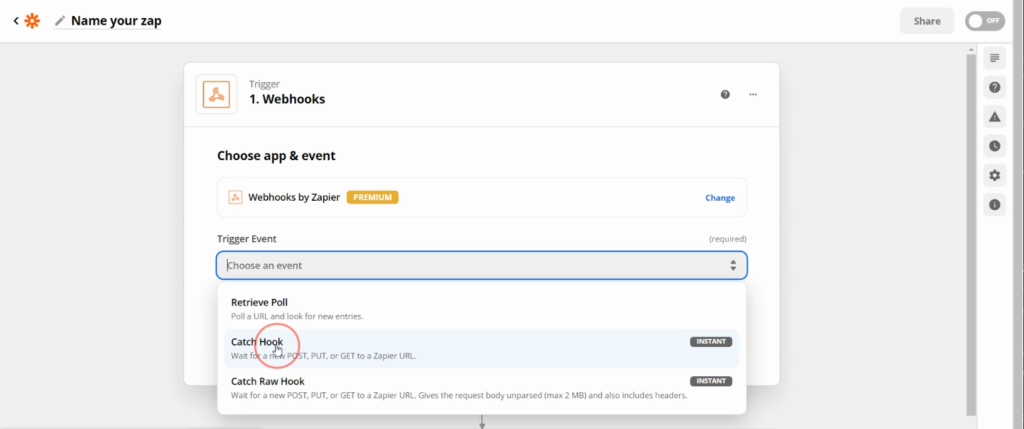Toggle the zap ON/OFF switch
Viewport: 1024px width, 429px height.
point(985,21)
